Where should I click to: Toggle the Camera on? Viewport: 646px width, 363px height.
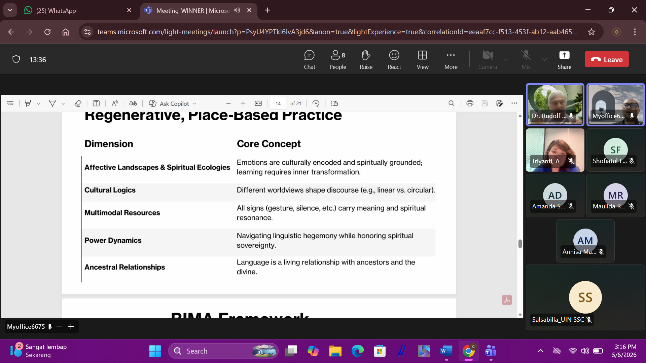(487, 59)
